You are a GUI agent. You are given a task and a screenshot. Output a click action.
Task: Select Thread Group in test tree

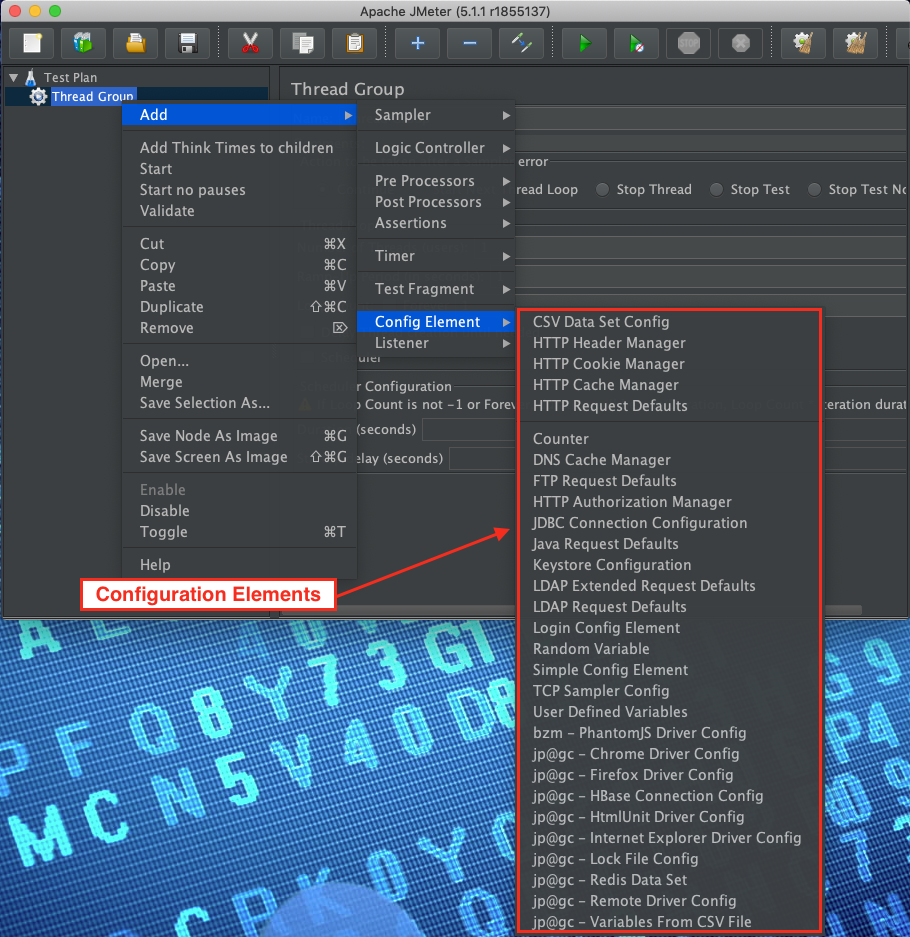click(93, 96)
